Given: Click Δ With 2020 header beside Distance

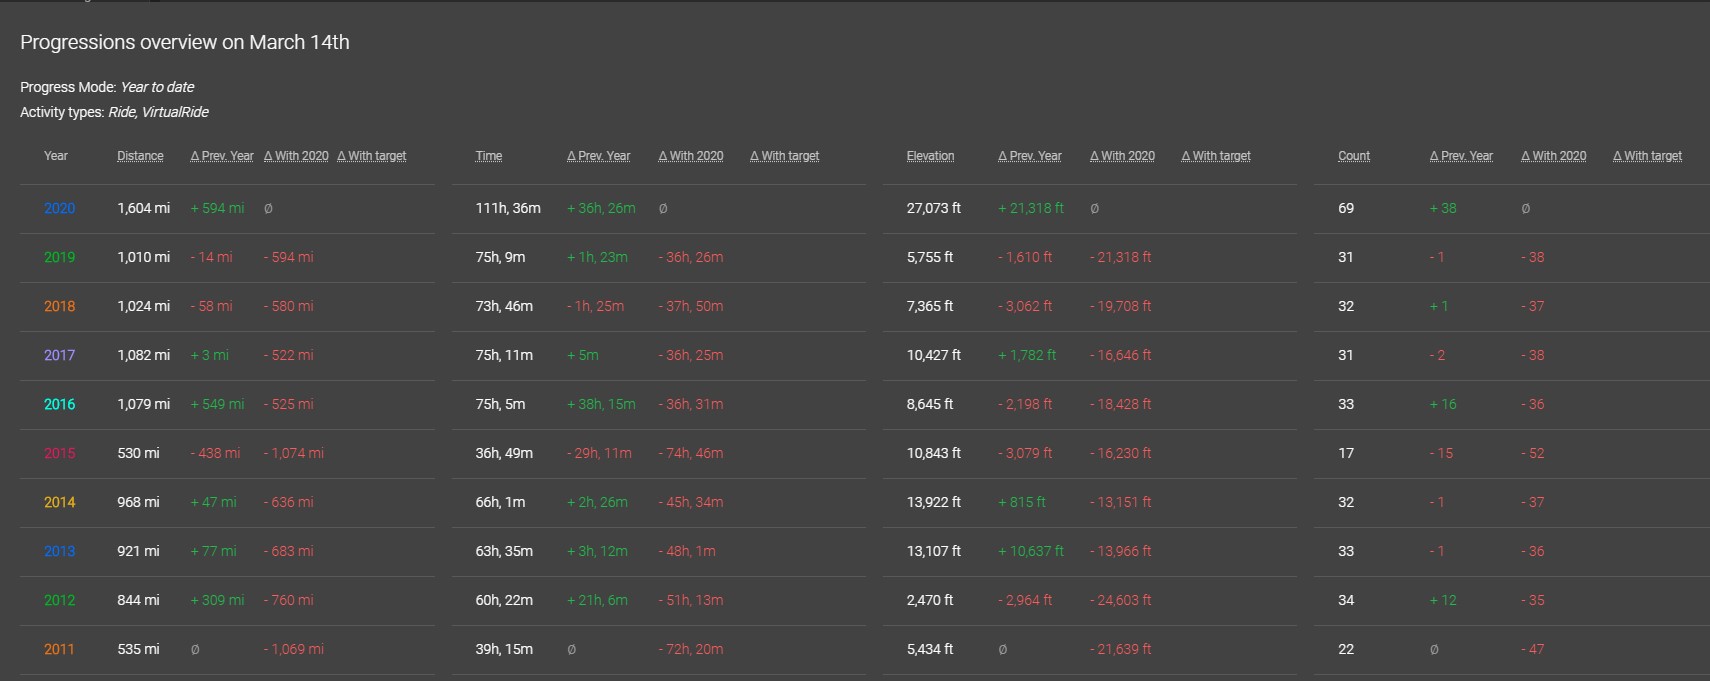Looking at the screenshot, I should (296, 156).
